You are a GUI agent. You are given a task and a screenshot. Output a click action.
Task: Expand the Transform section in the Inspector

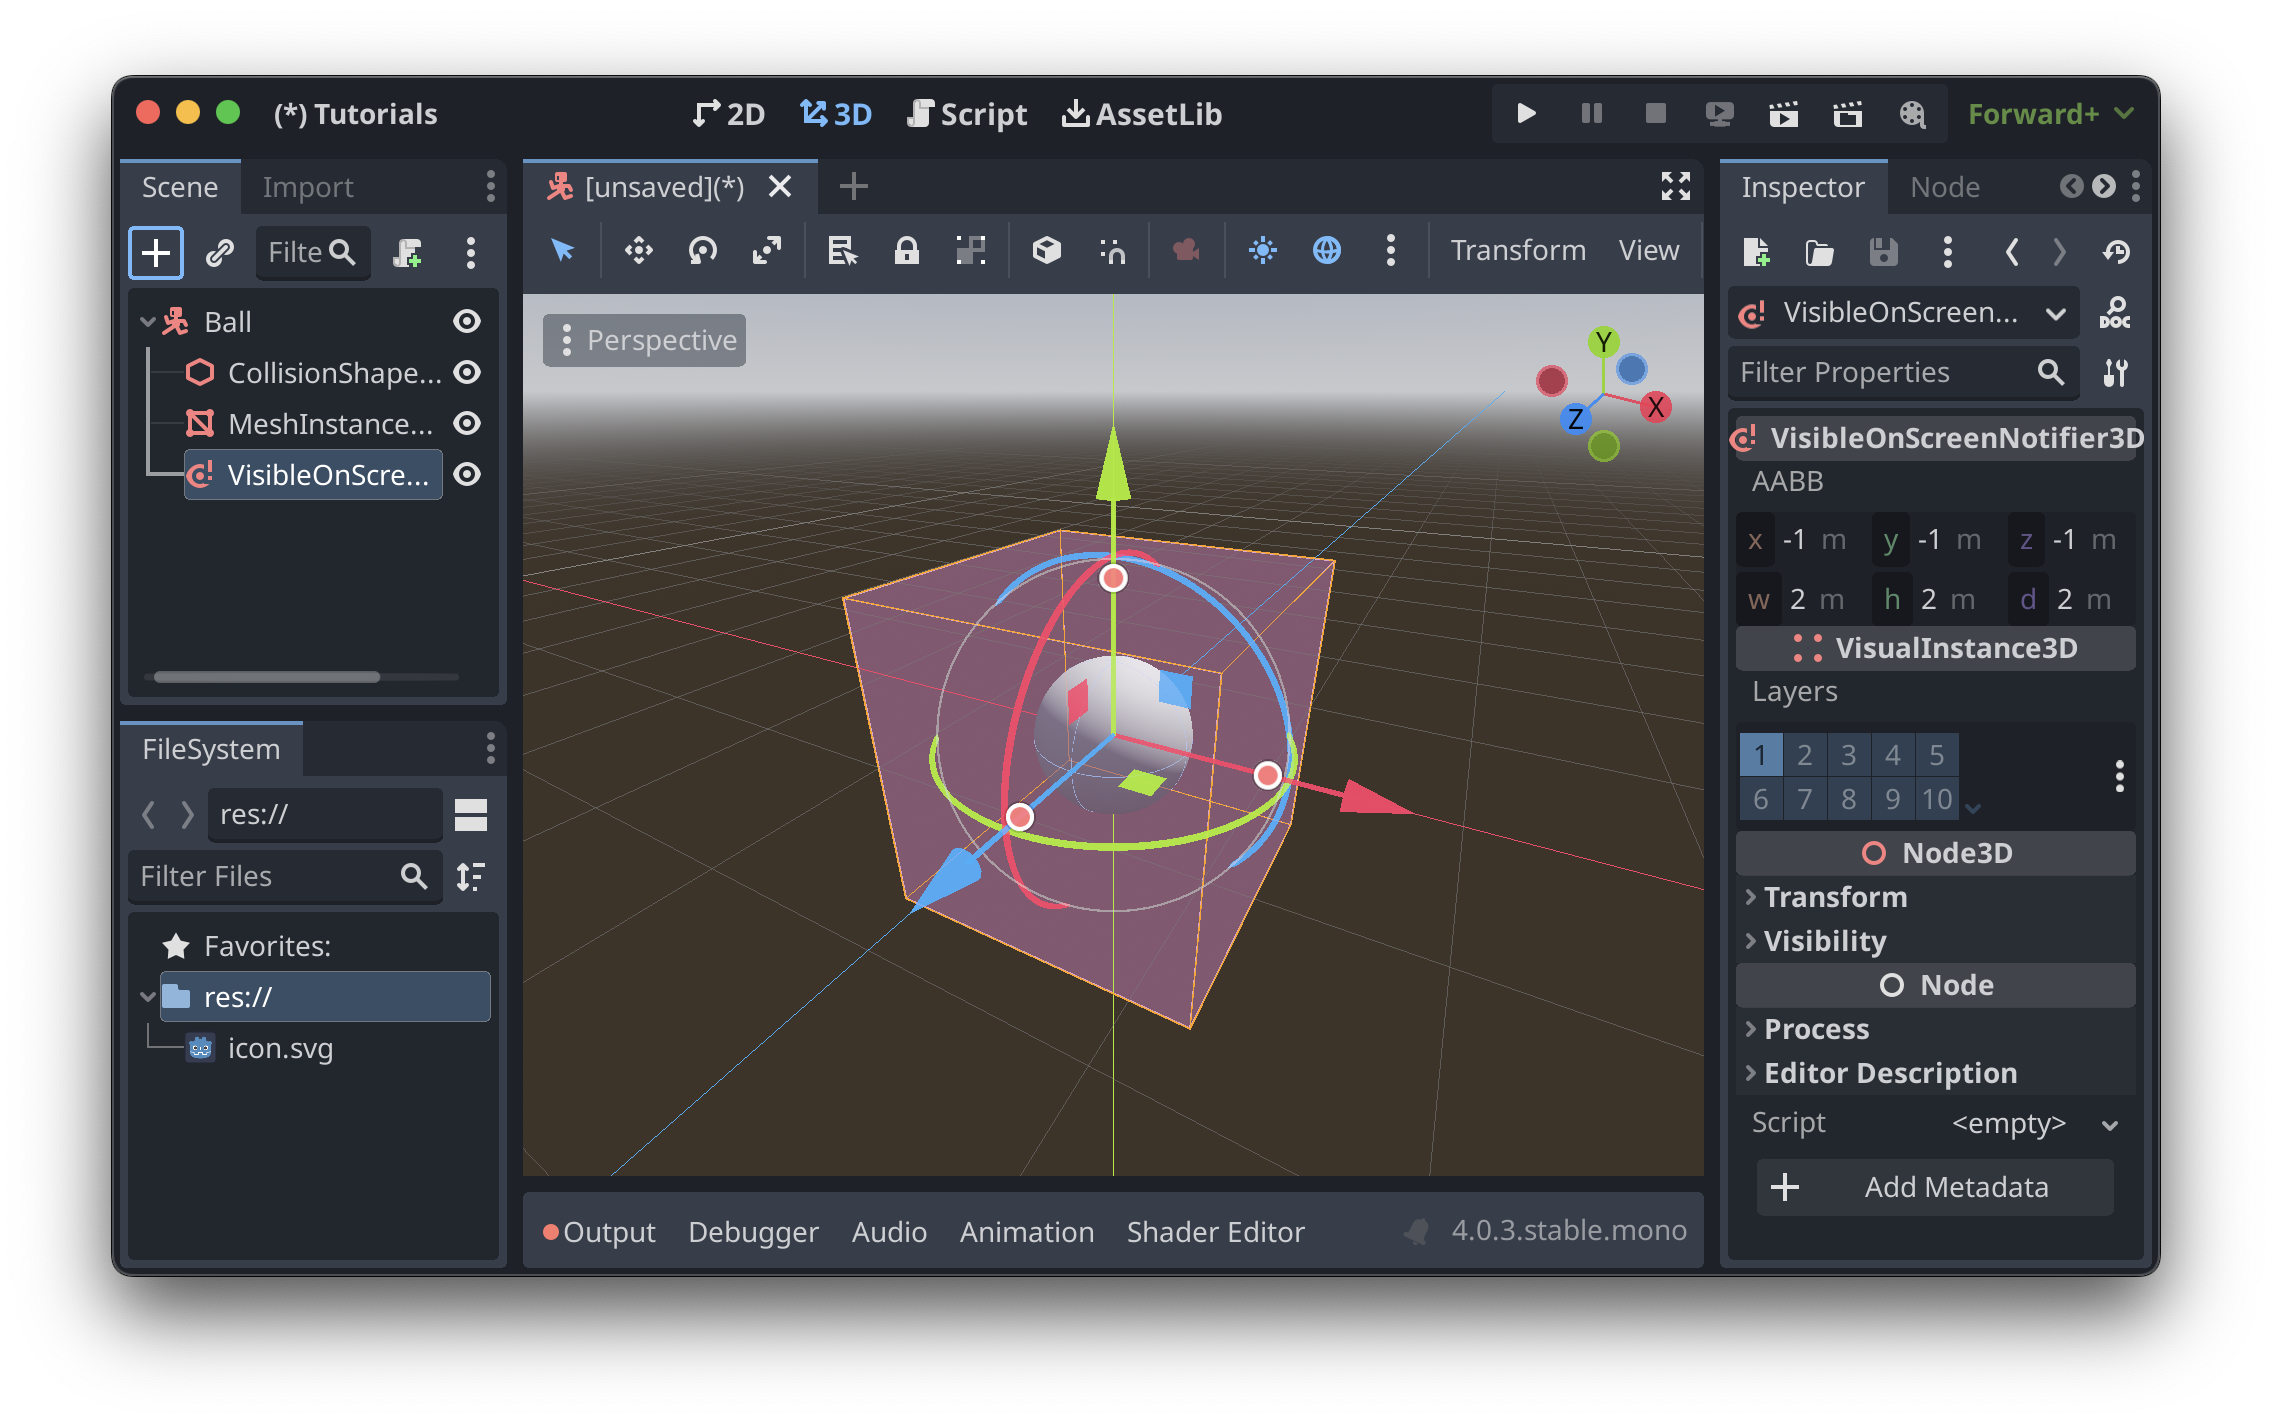[1837, 896]
